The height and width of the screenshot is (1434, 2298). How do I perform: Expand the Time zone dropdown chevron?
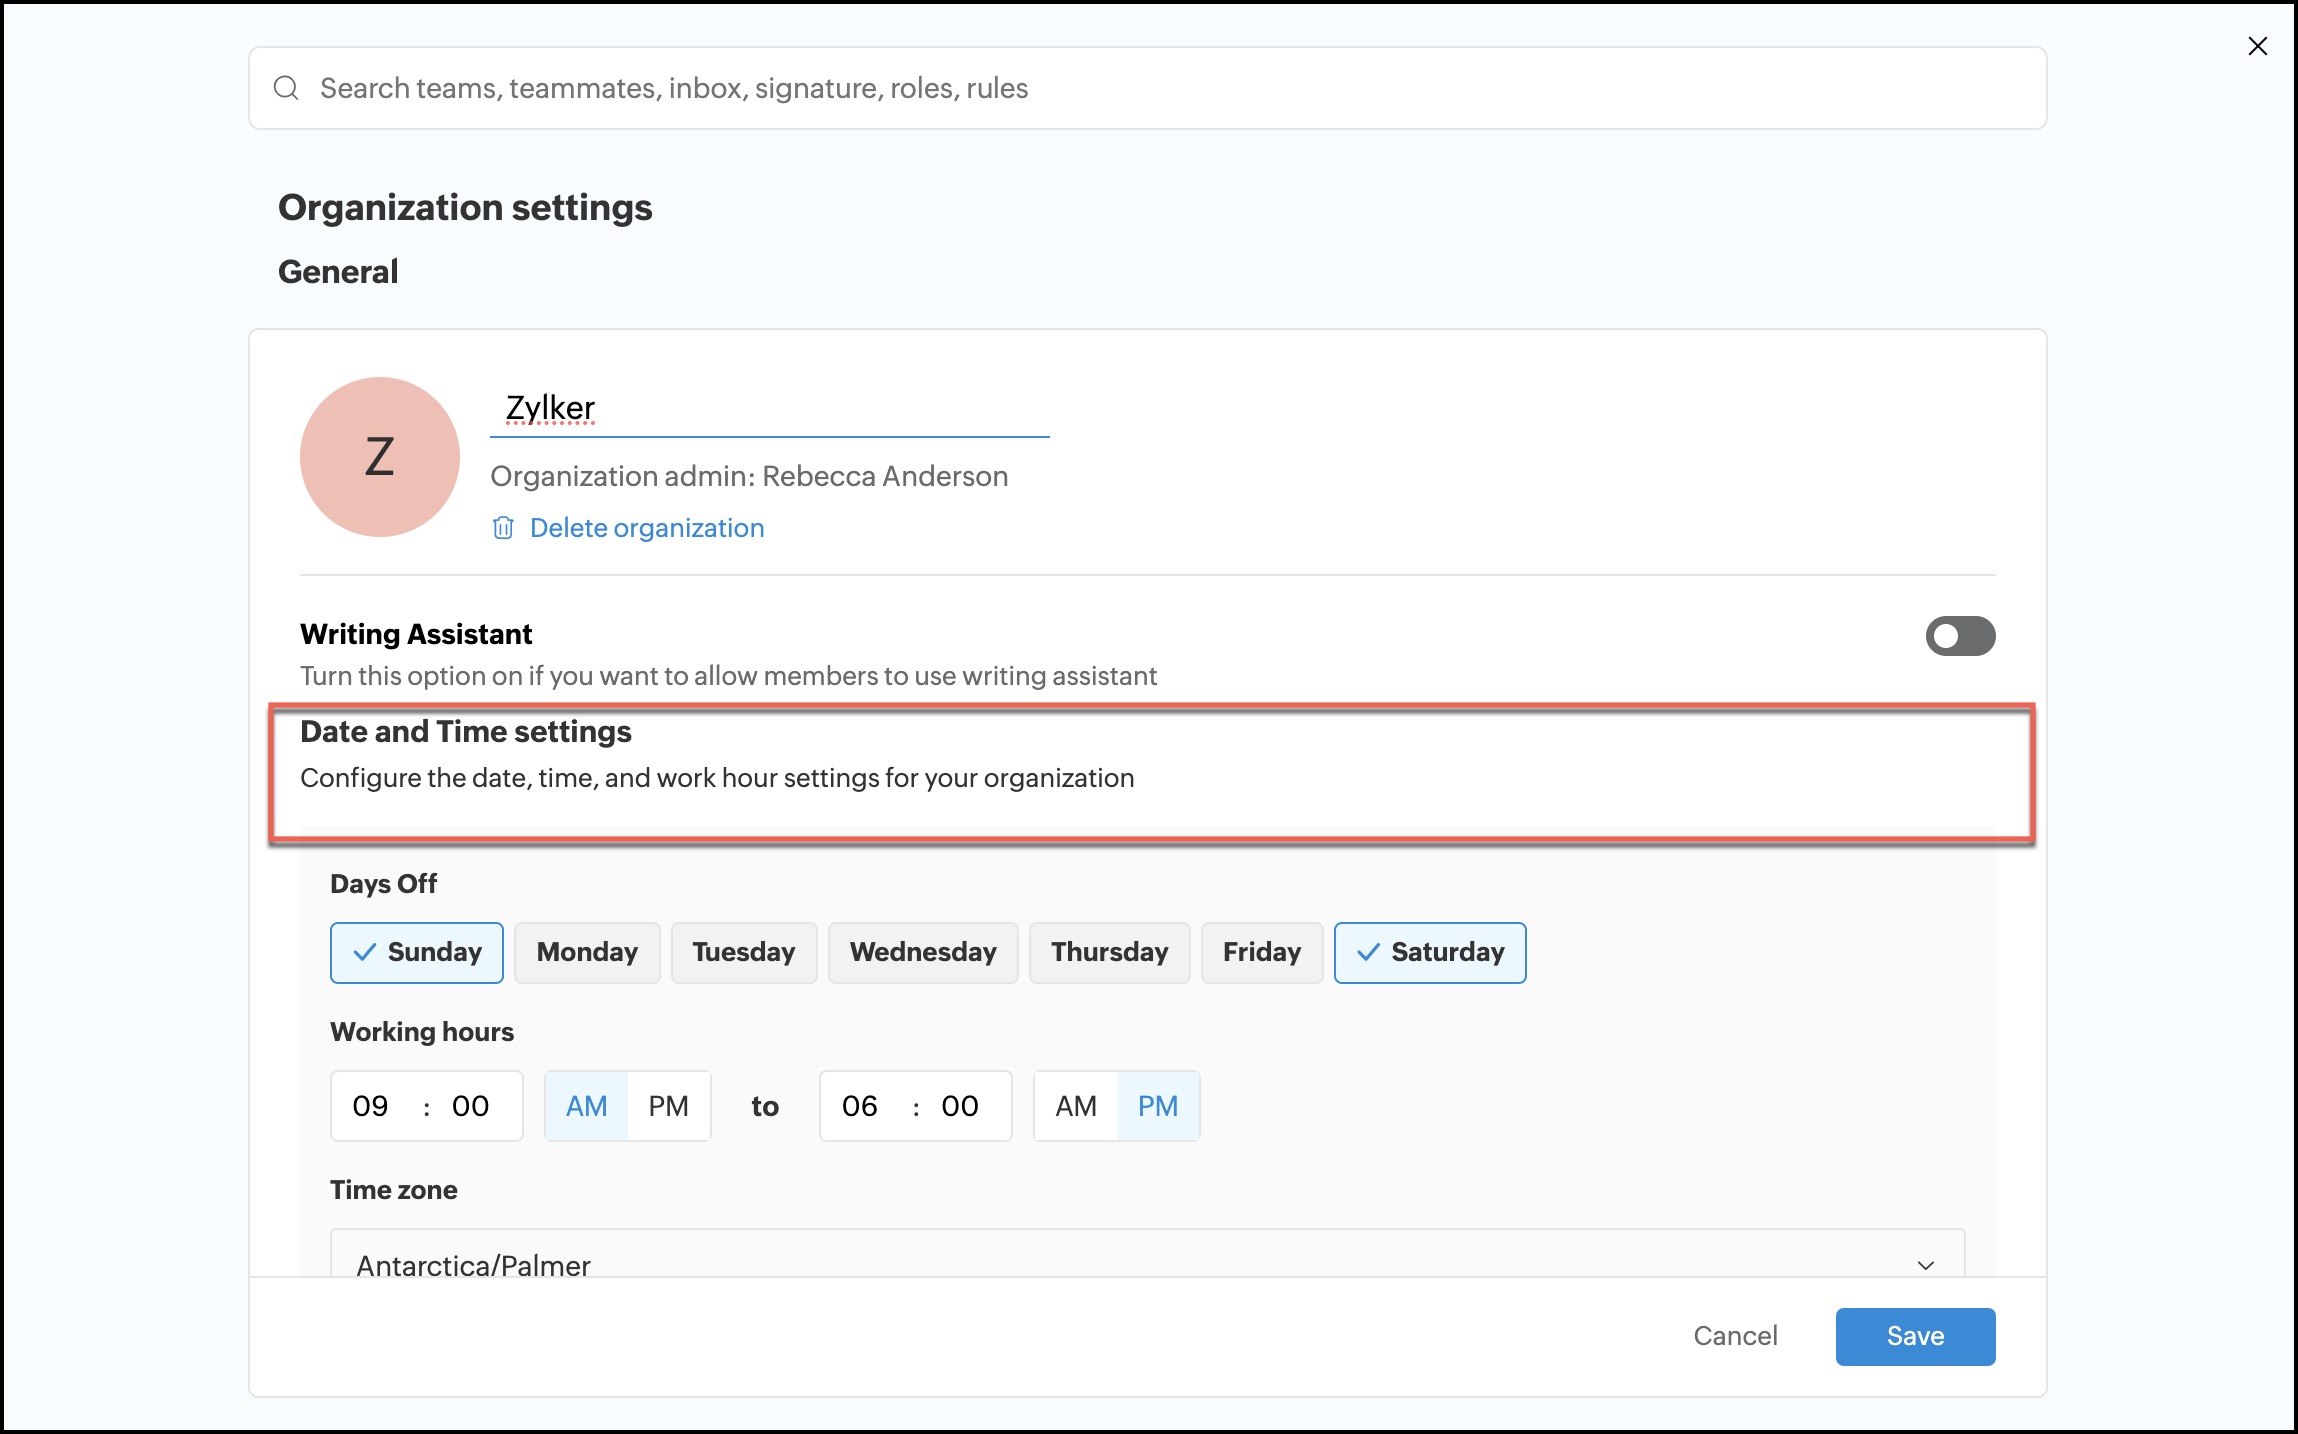coord(1925,1265)
